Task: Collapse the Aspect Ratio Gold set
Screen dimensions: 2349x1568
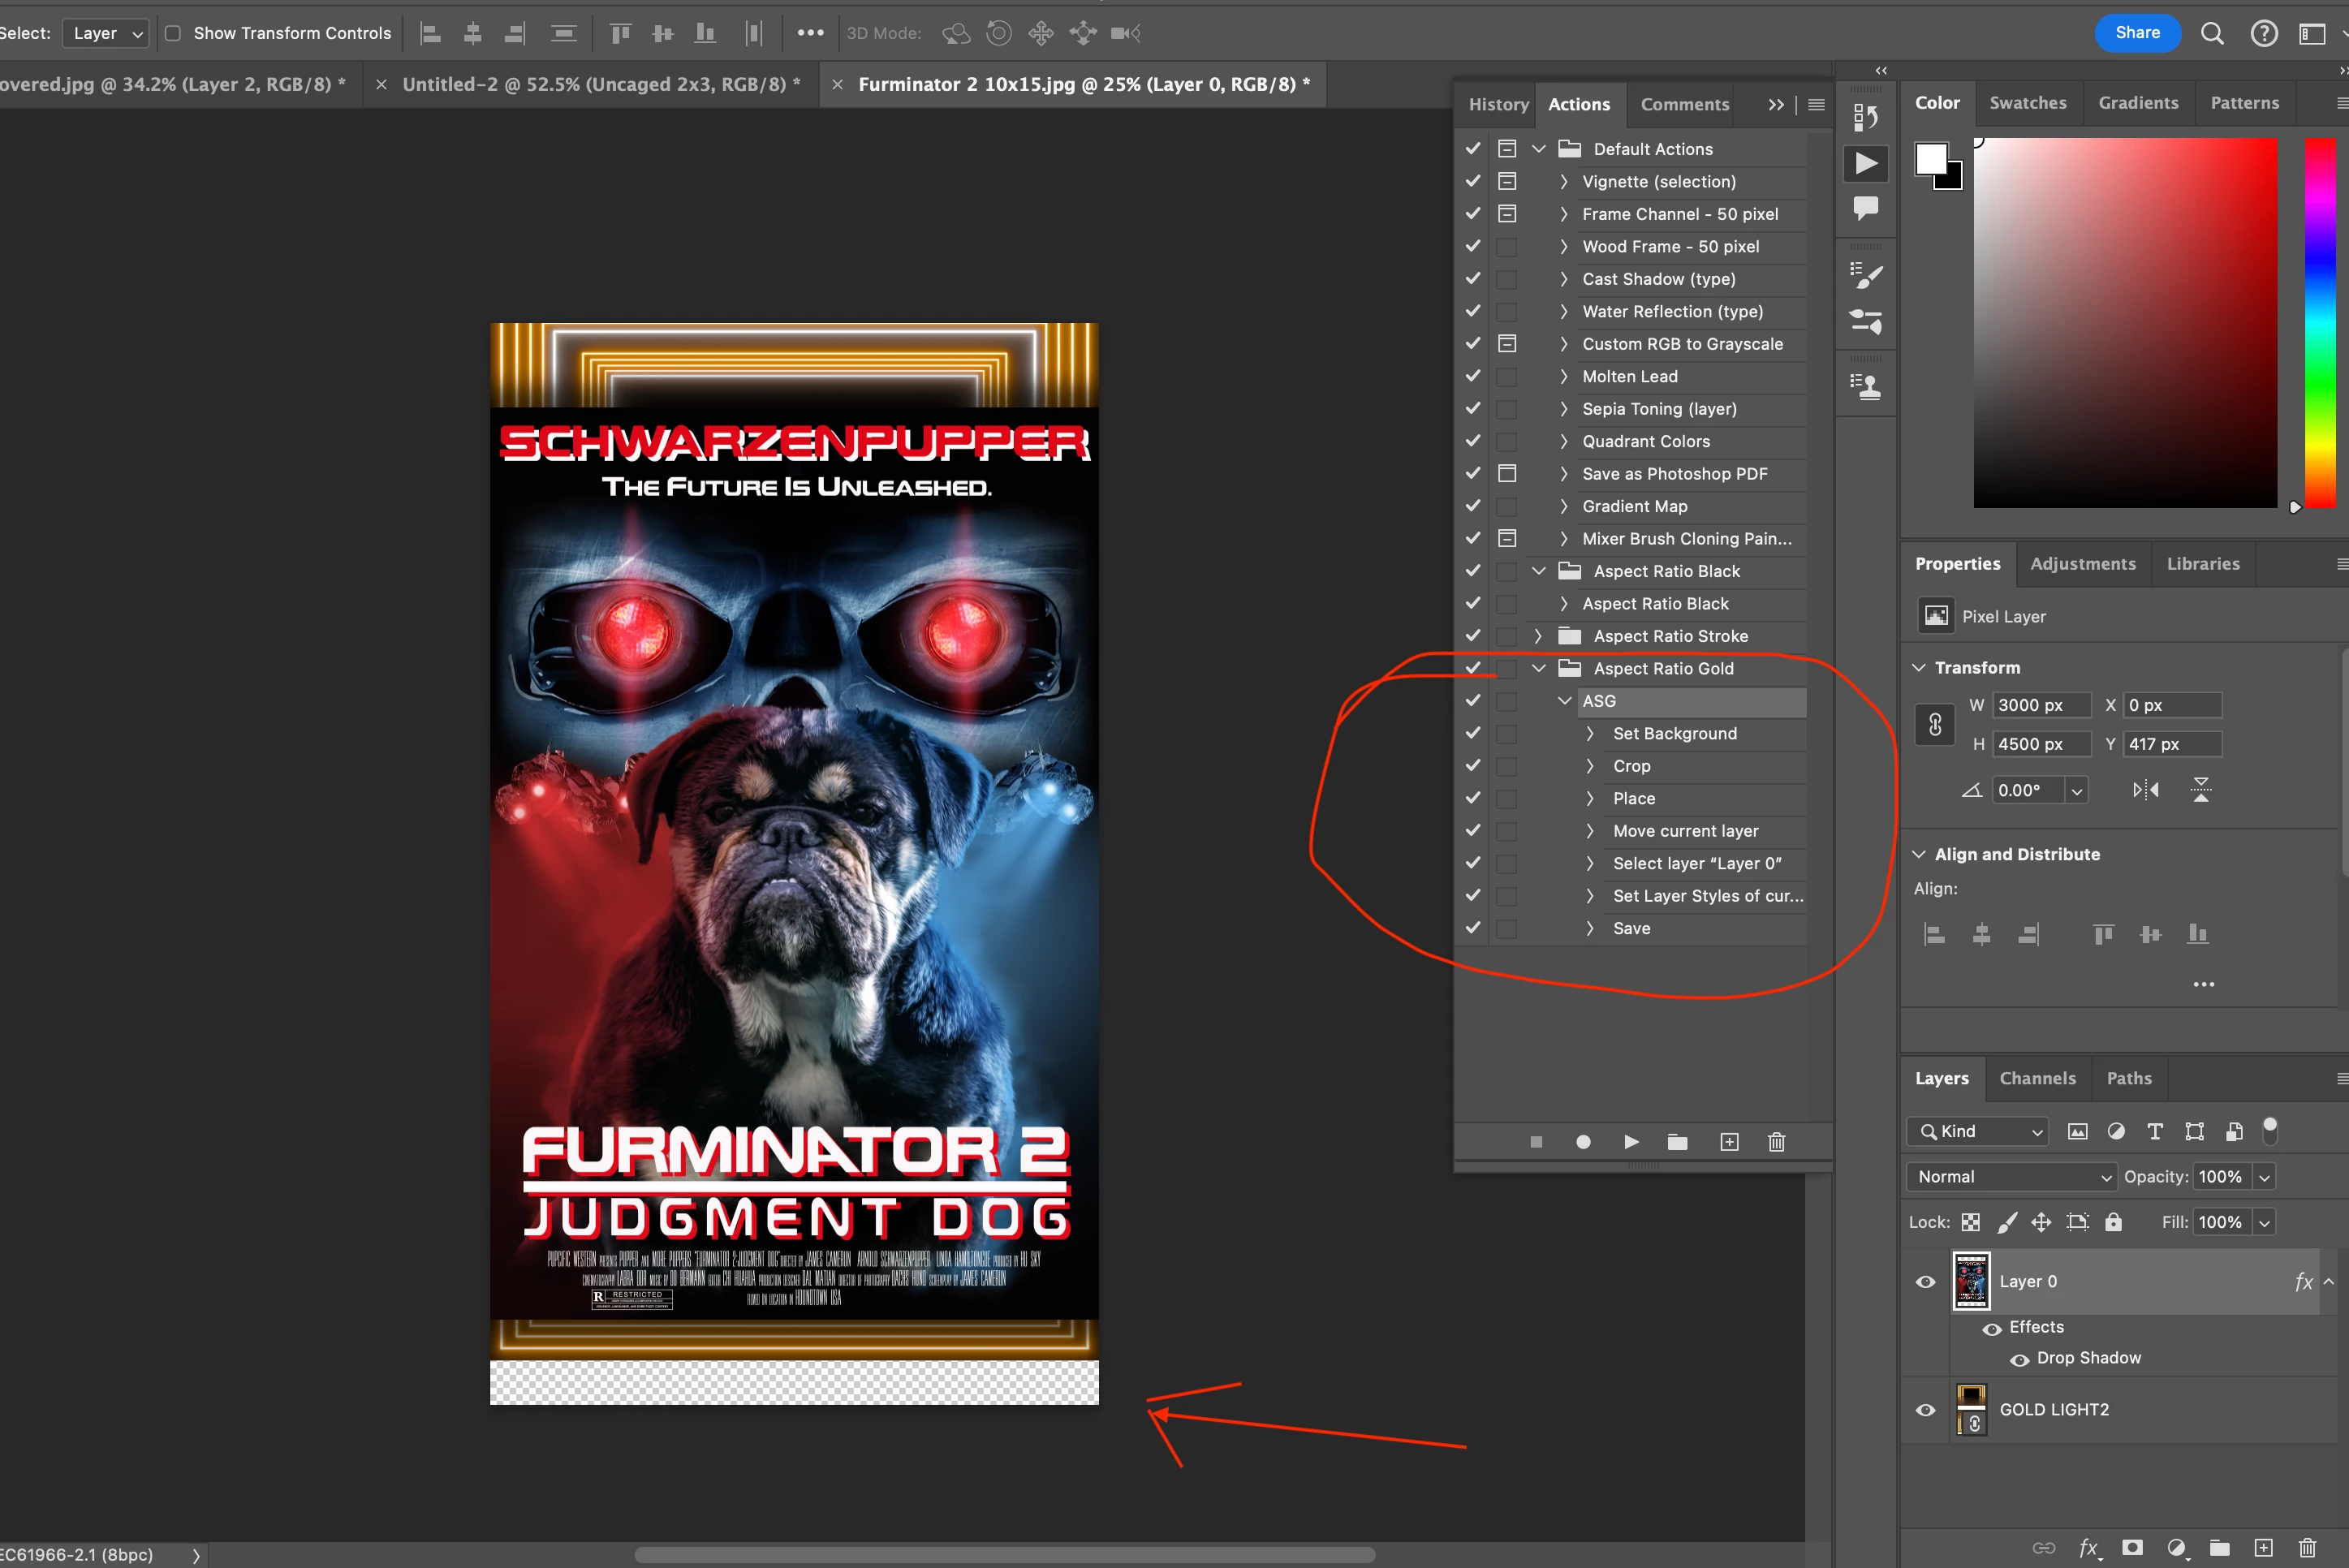Action: (x=1539, y=668)
